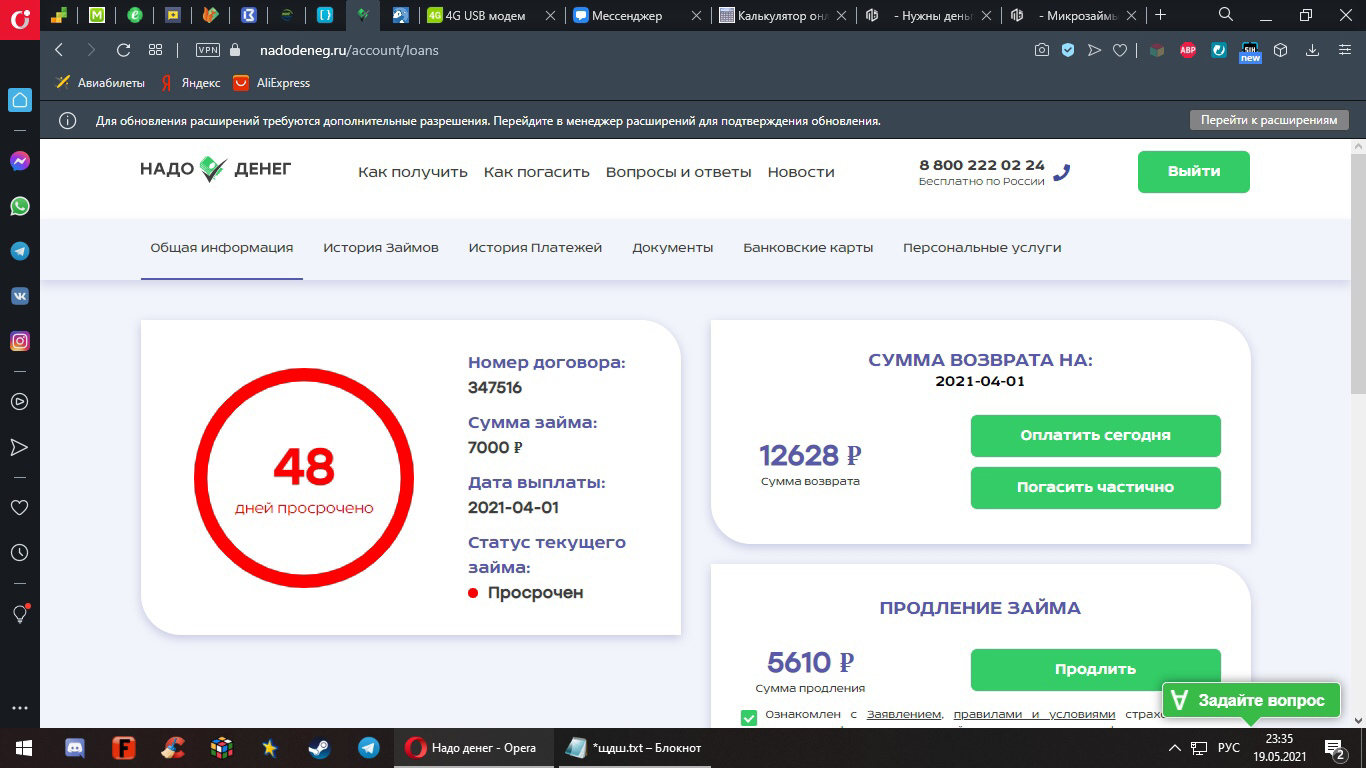The width and height of the screenshot is (1366, 768).
Task: Open the Заявлением link
Action: 904,715
